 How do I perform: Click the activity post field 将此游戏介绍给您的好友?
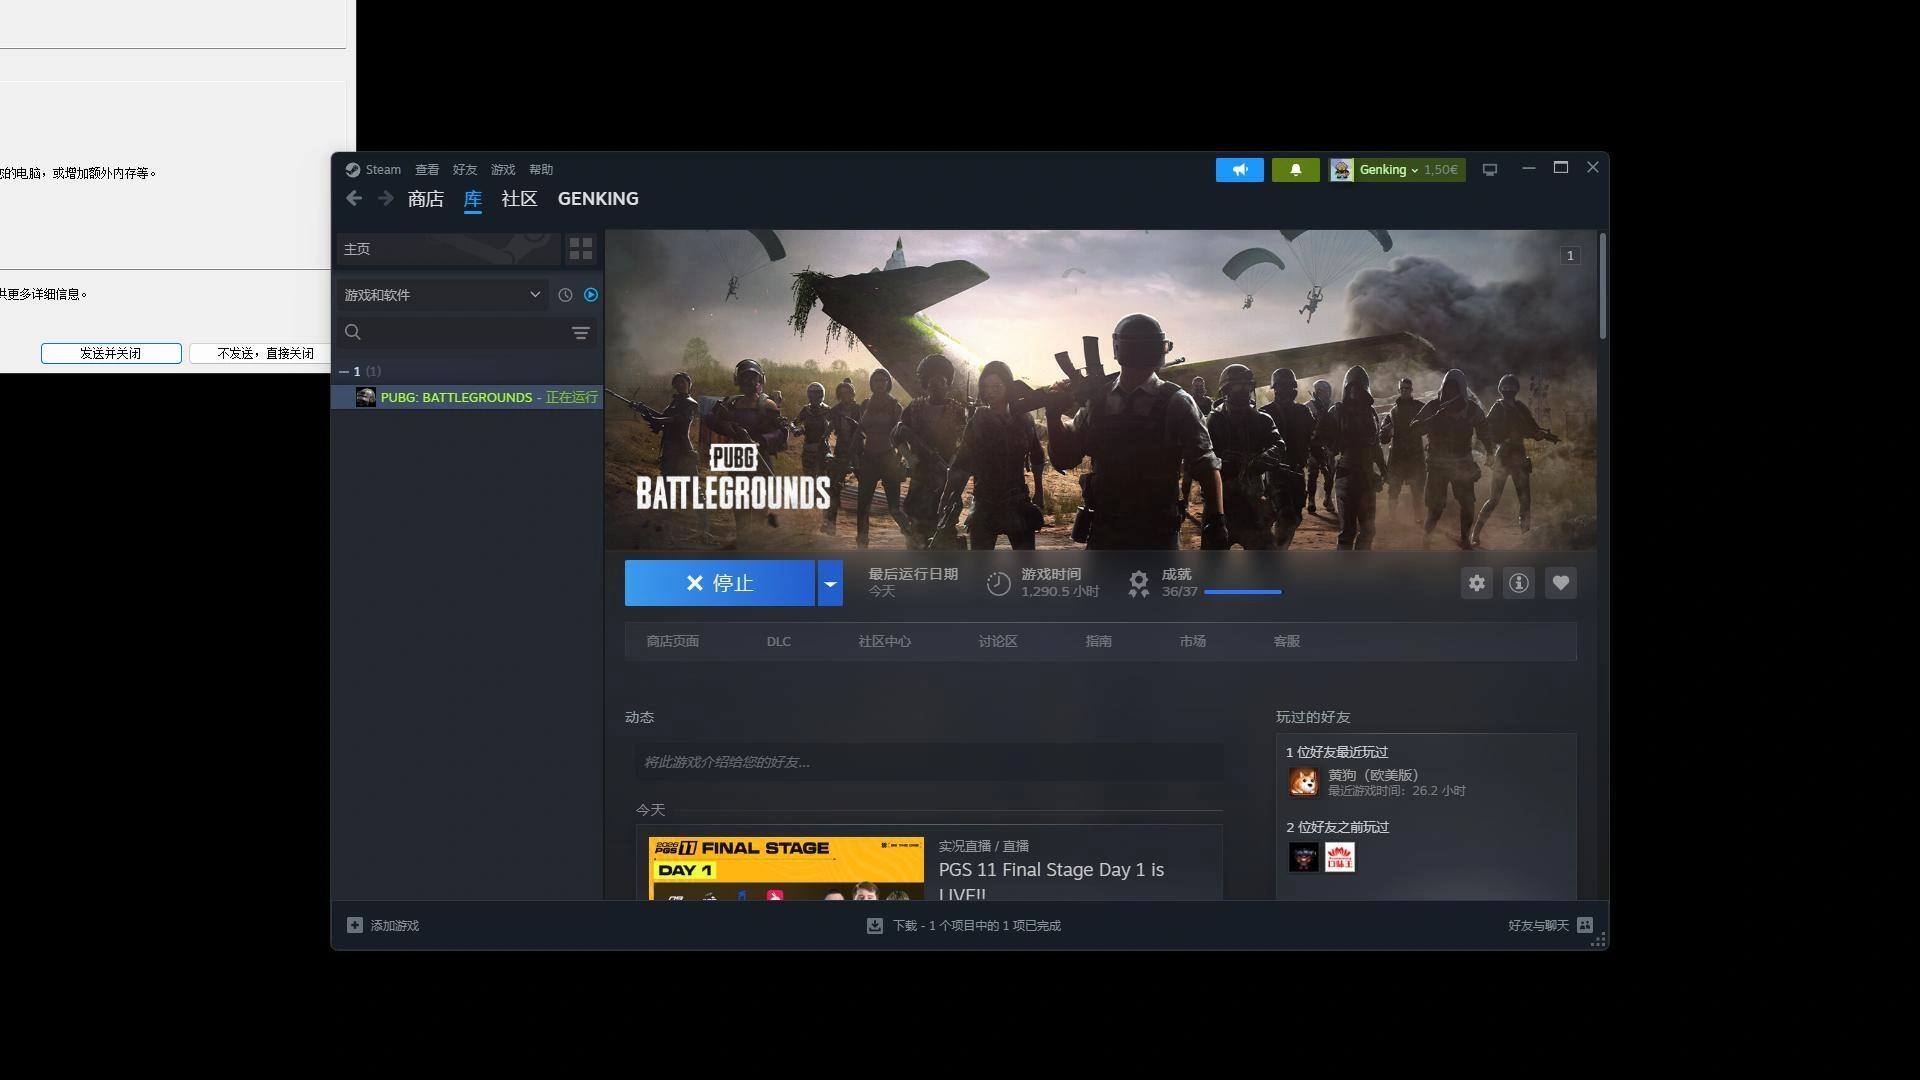[929, 762]
